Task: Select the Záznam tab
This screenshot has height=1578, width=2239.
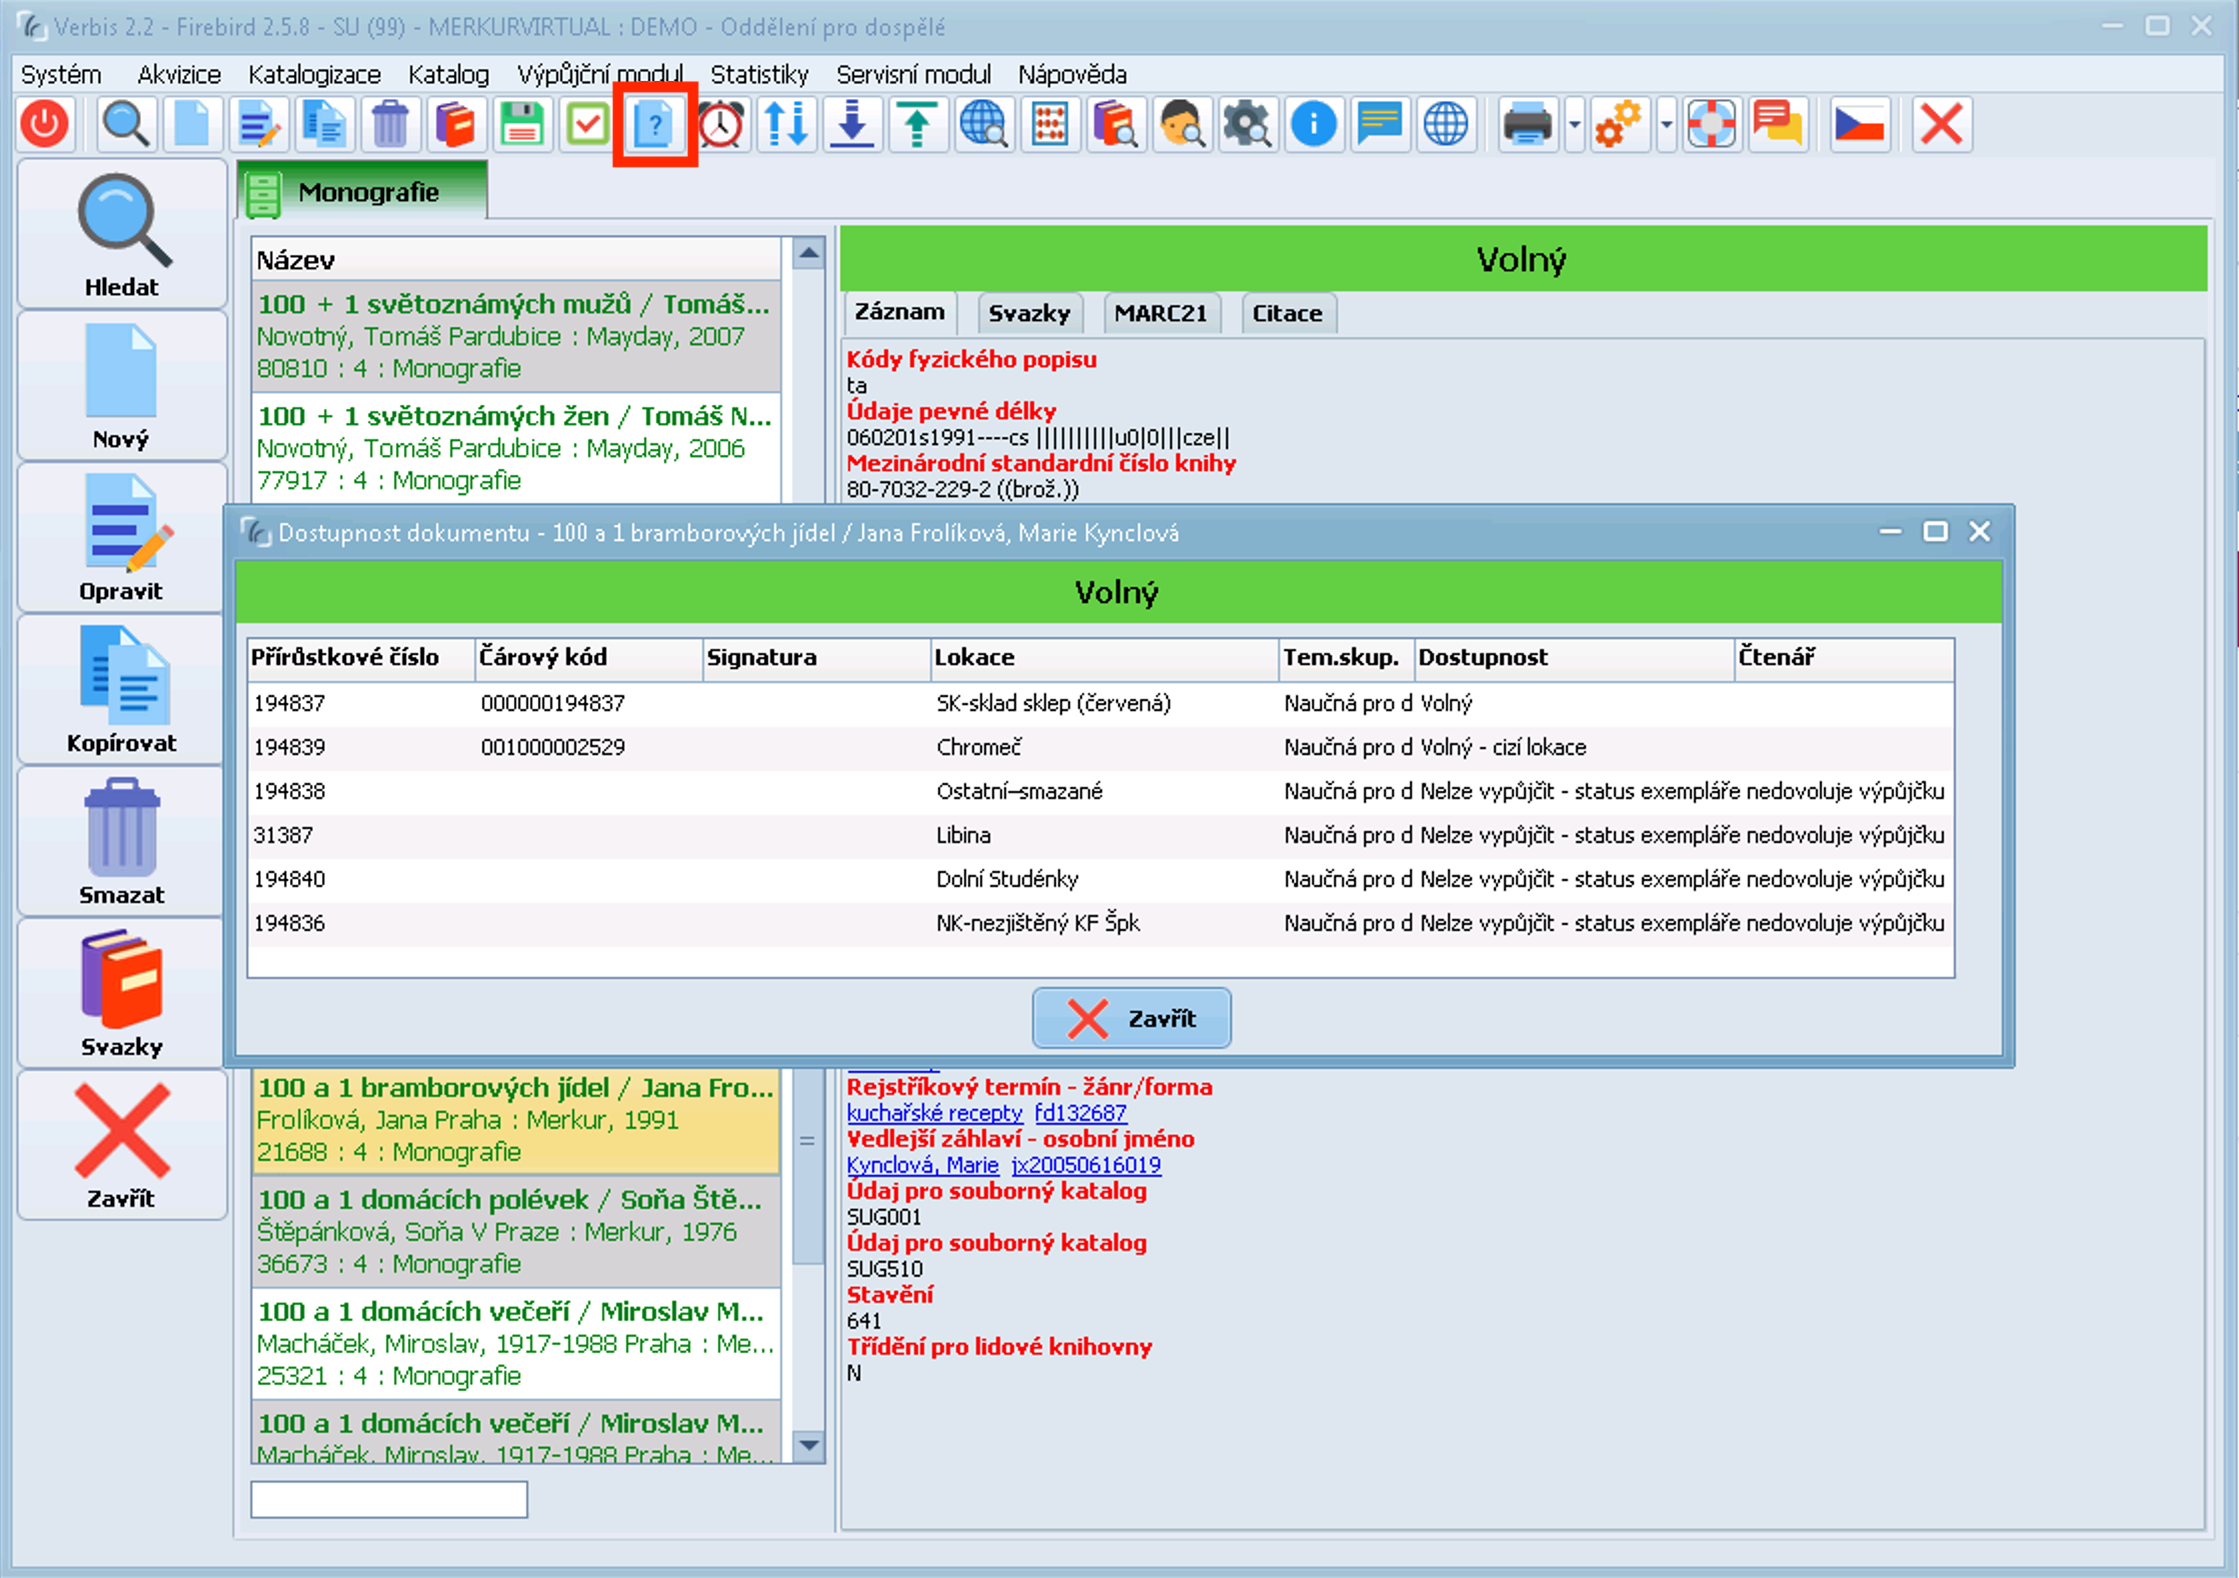Action: pyautogui.click(x=900, y=312)
